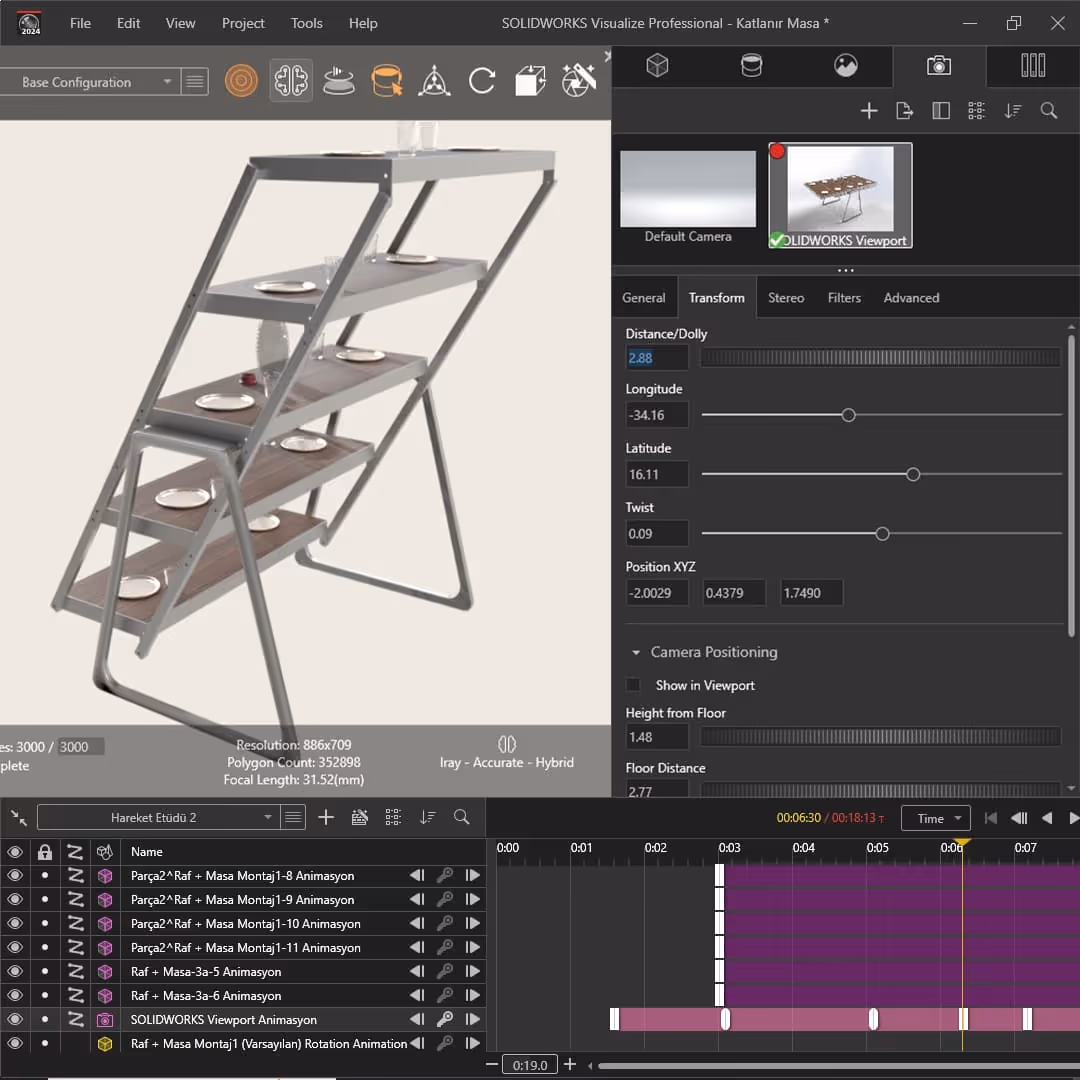Toggle lock dot for Raf + Masa-3a-6 Animasyon
1080x1080 pixels.
[x=45, y=995]
